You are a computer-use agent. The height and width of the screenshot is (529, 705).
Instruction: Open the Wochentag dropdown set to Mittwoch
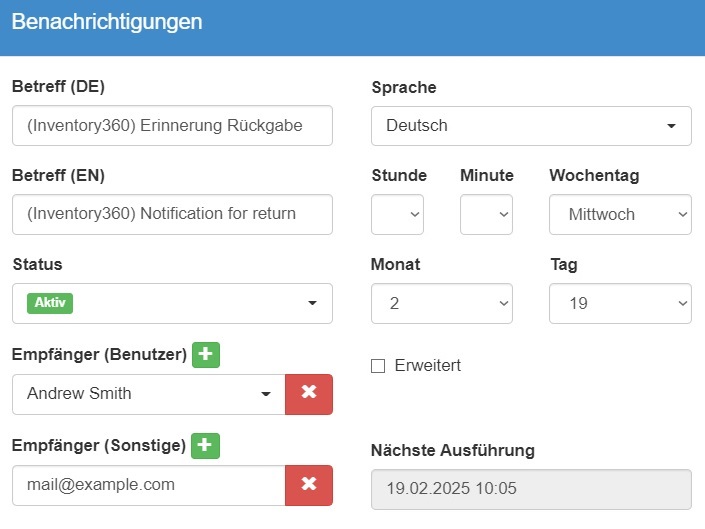[620, 215]
